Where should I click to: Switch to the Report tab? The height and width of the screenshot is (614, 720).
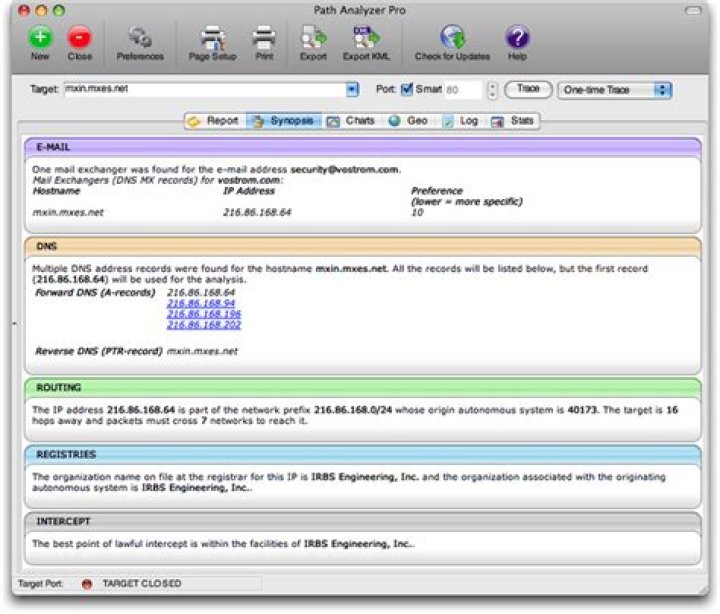click(x=215, y=121)
